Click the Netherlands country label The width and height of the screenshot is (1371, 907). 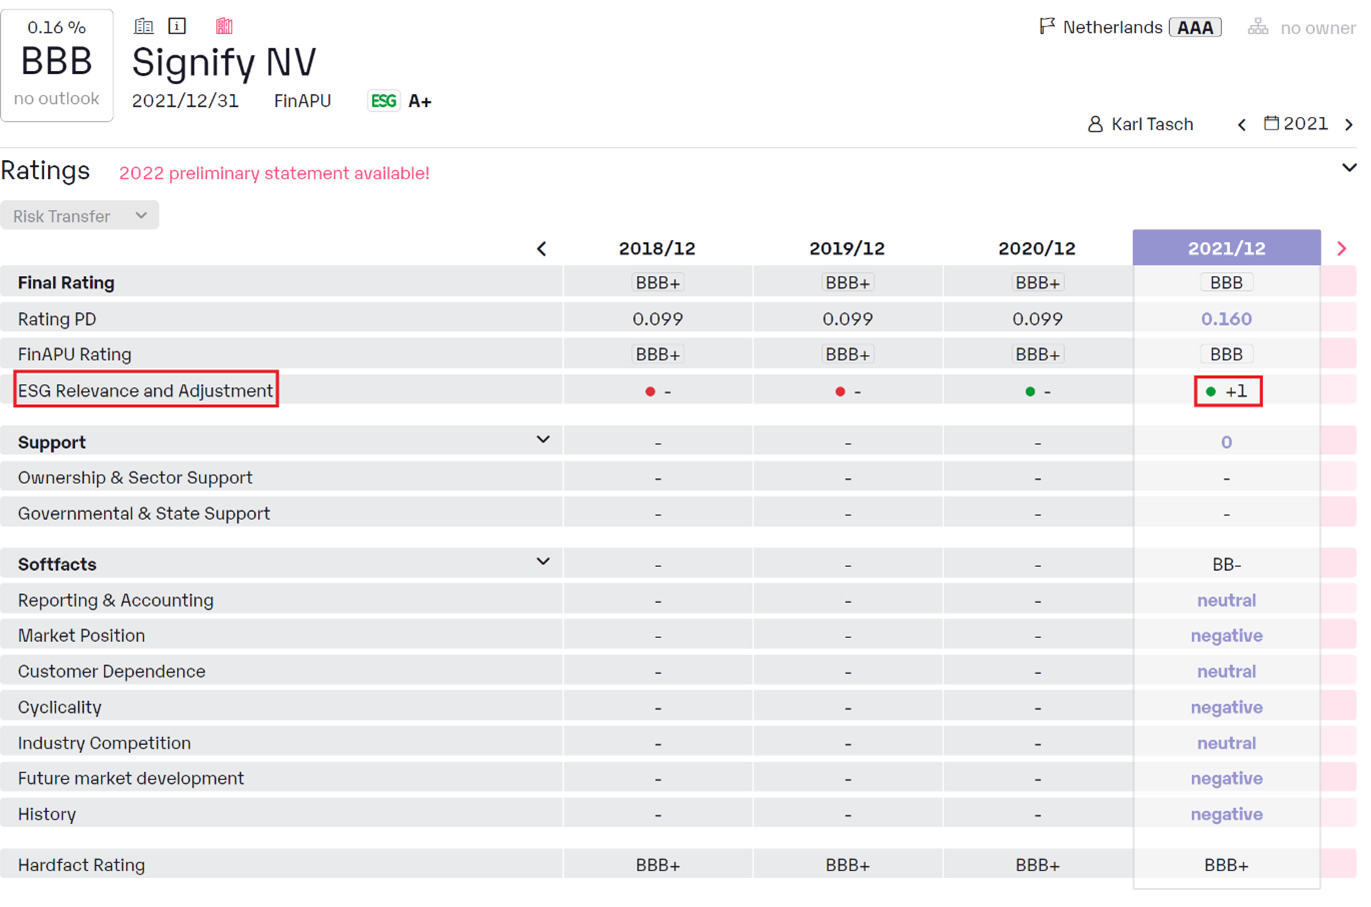tap(1112, 27)
